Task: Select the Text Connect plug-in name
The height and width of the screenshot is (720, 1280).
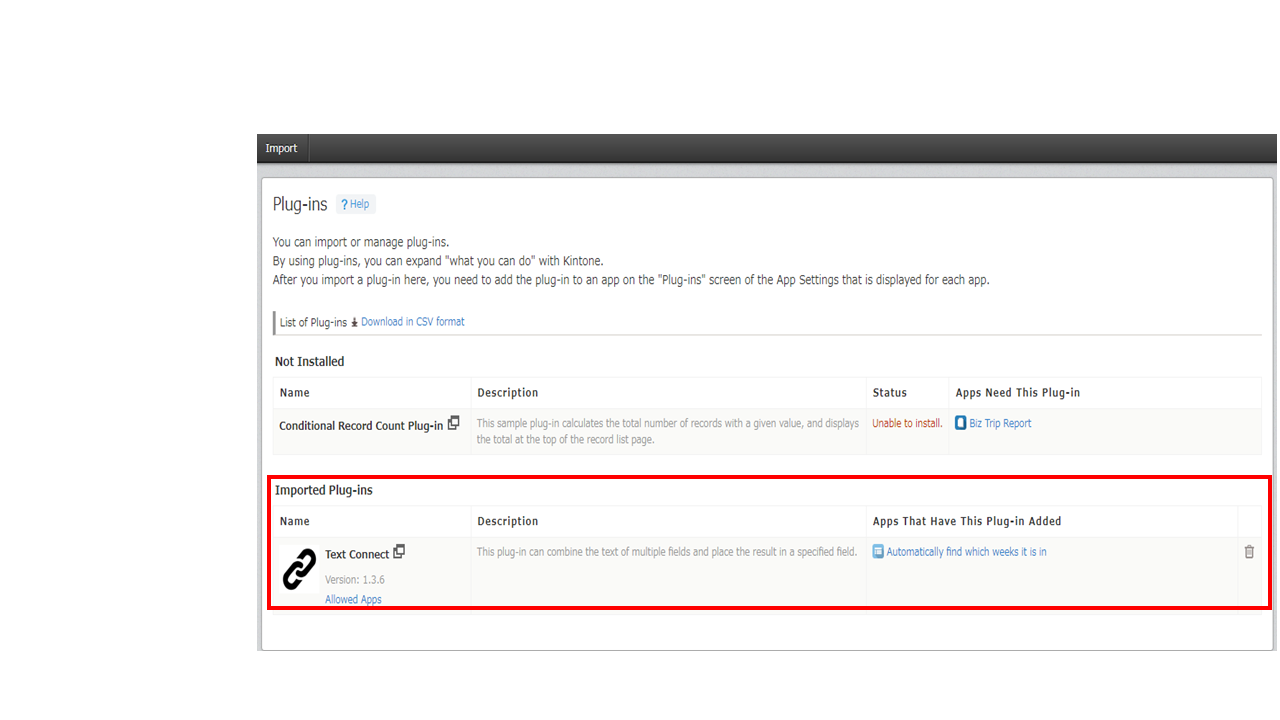Action: pos(356,553)
